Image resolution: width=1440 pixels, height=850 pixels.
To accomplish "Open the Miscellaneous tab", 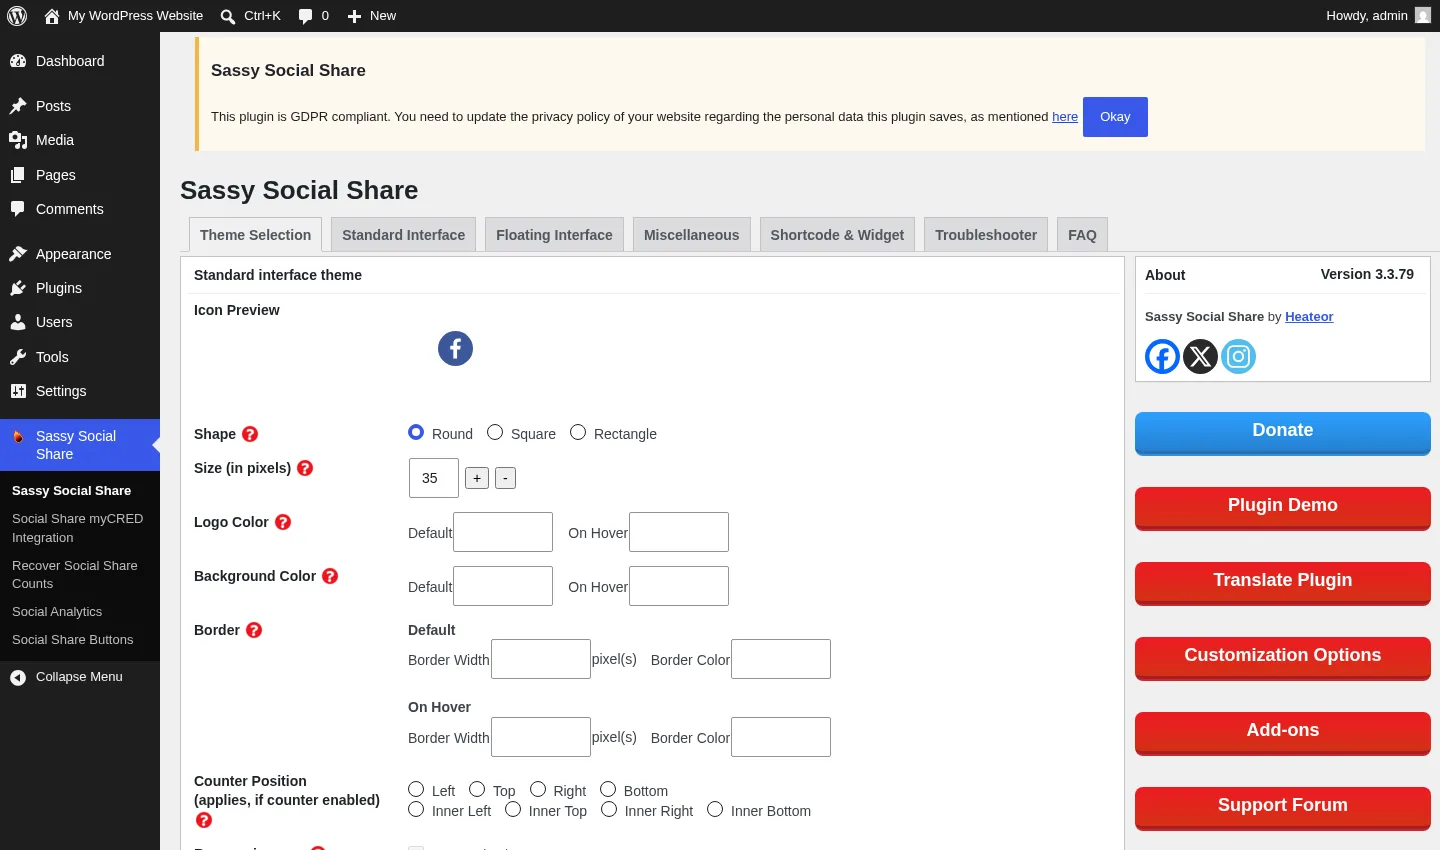I will [x=691, y=235].
